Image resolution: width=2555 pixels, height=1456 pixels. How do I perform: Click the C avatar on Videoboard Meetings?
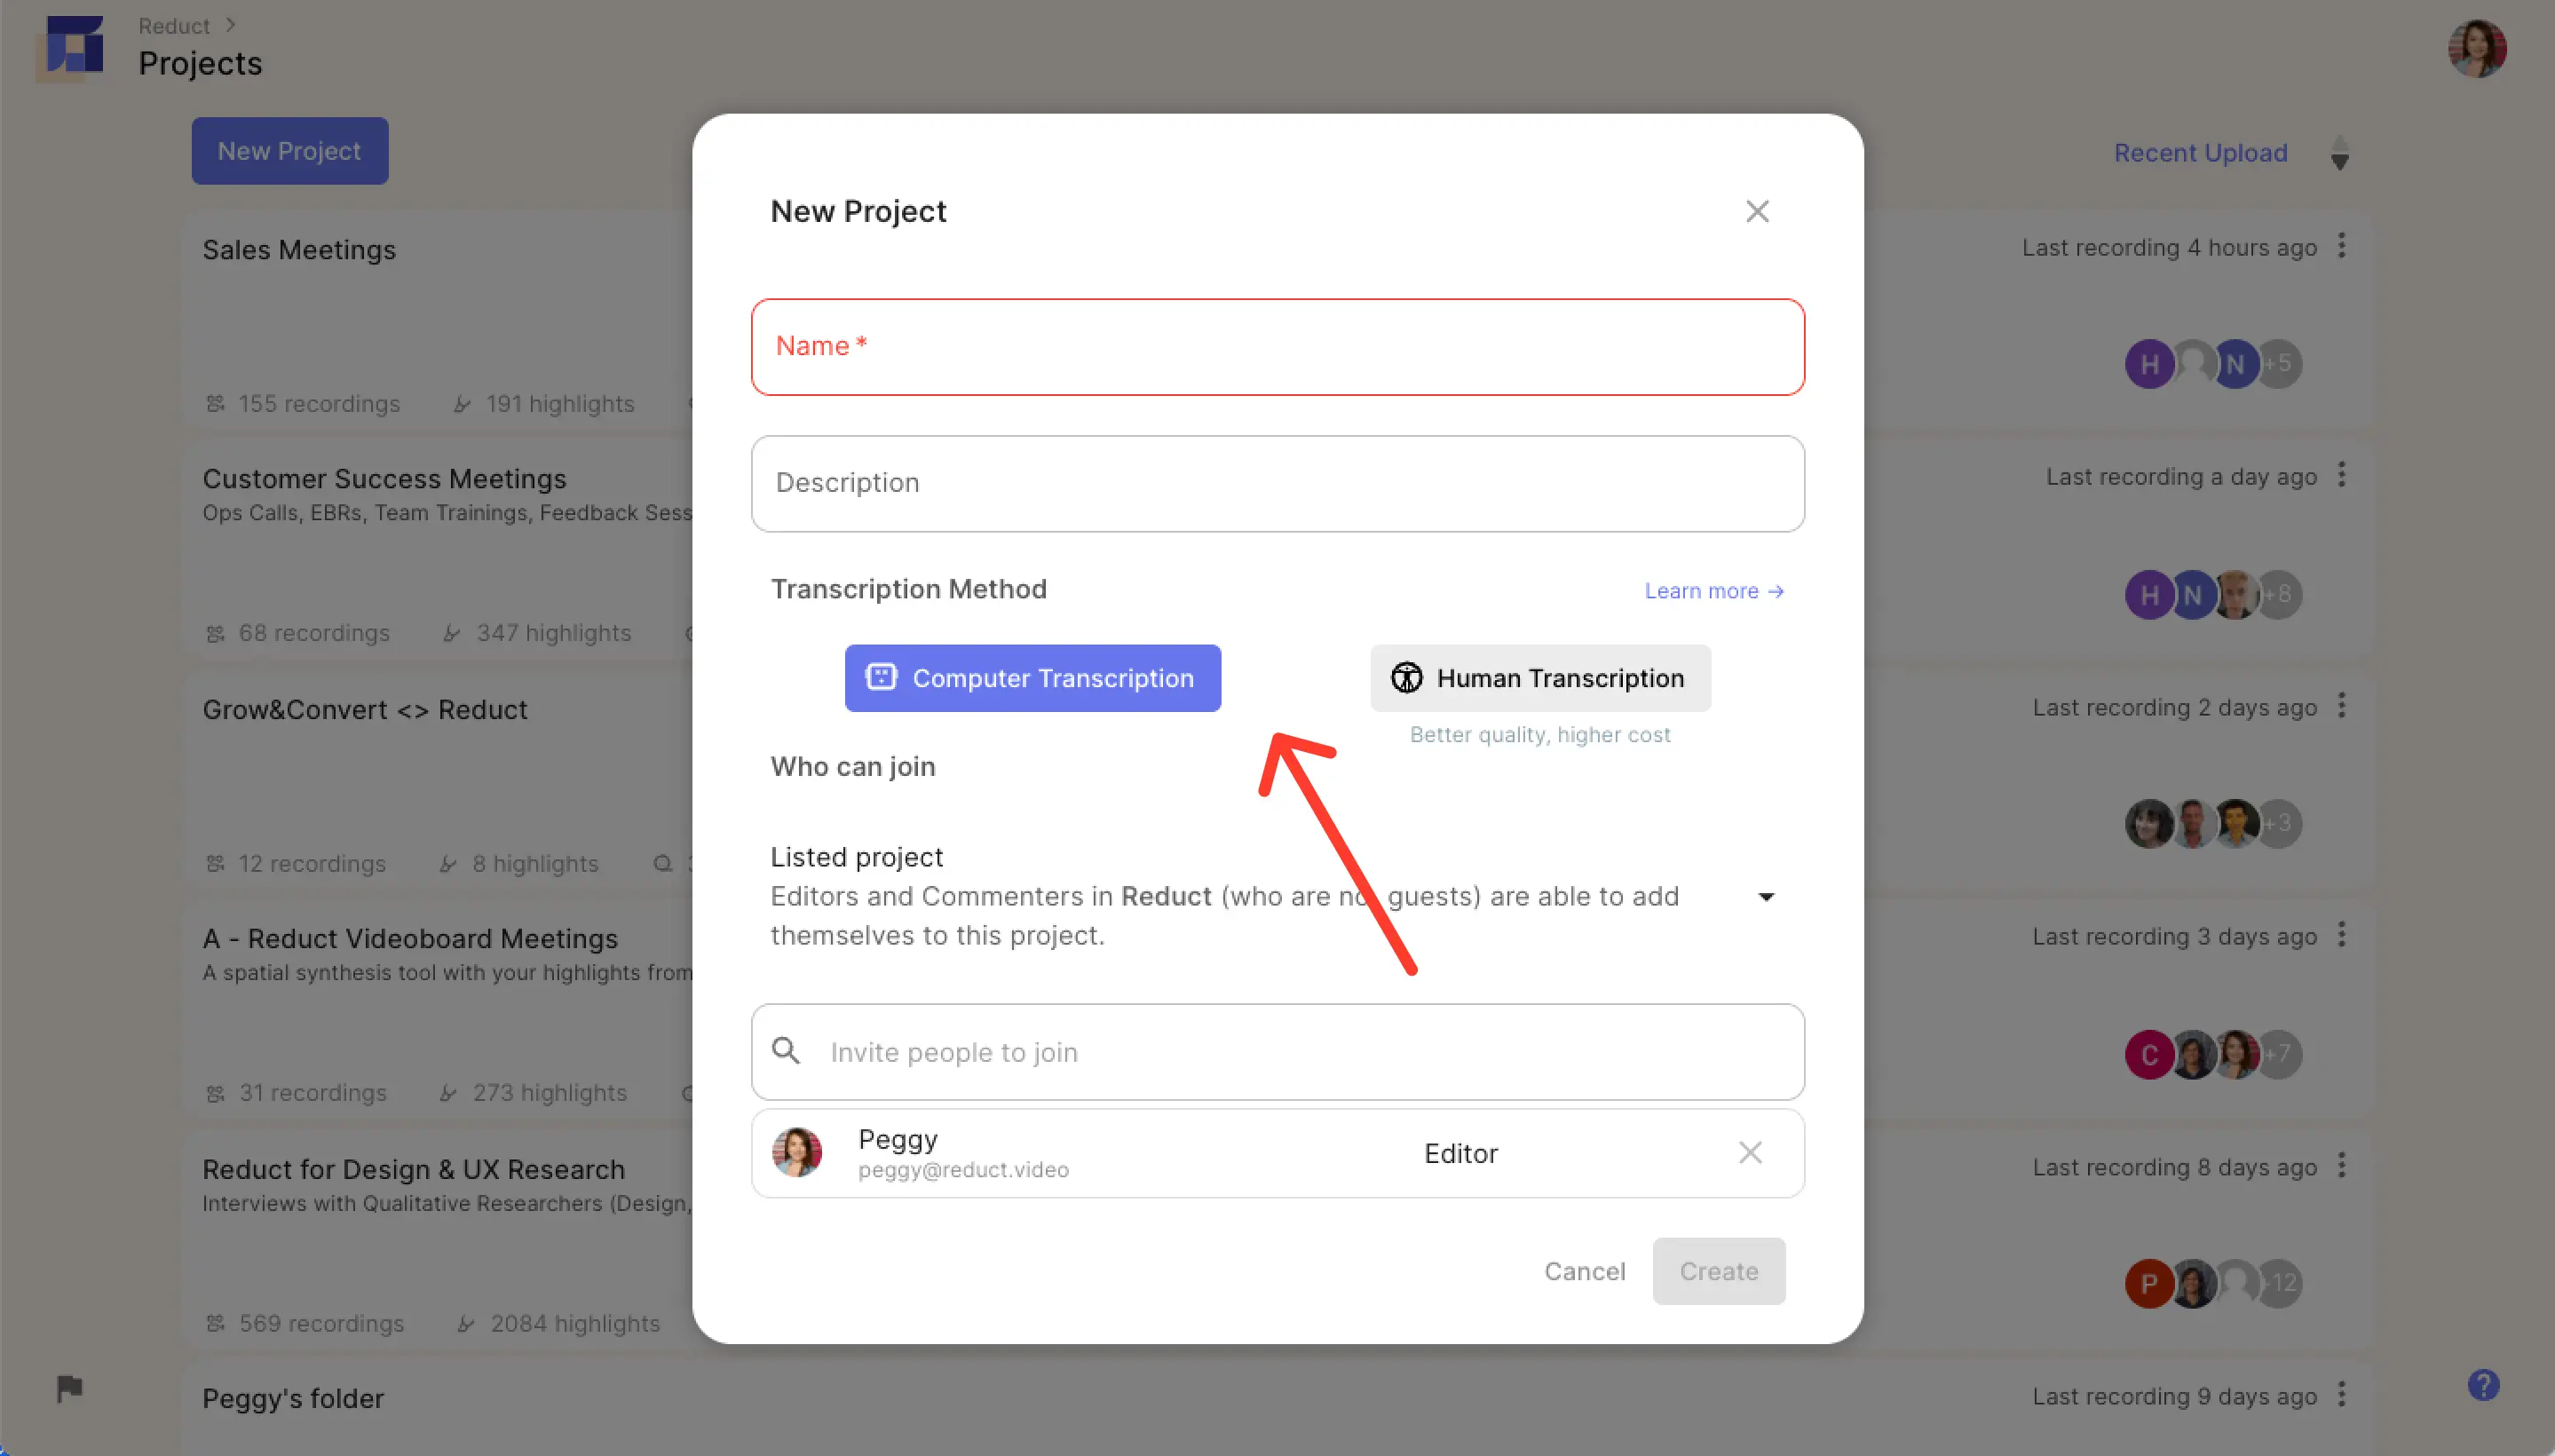(x=2148, y=1054)
